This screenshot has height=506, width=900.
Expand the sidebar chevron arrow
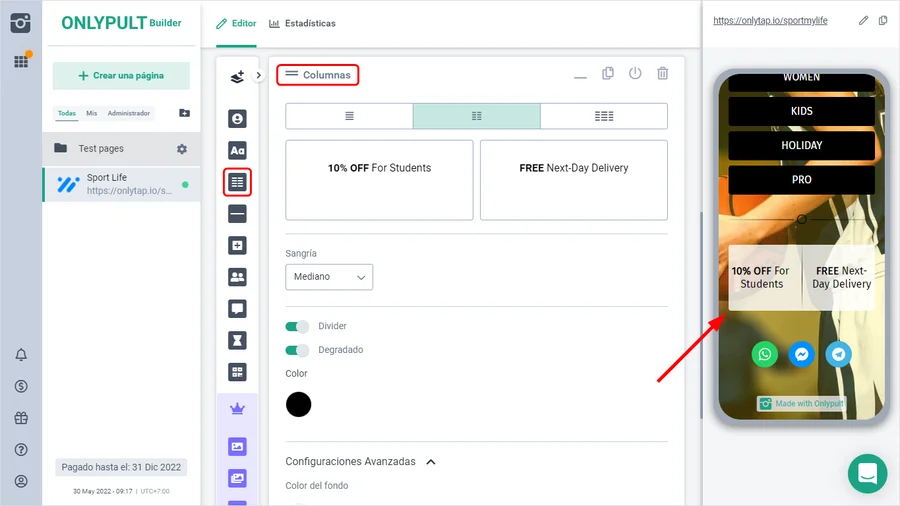pos(259,75)
